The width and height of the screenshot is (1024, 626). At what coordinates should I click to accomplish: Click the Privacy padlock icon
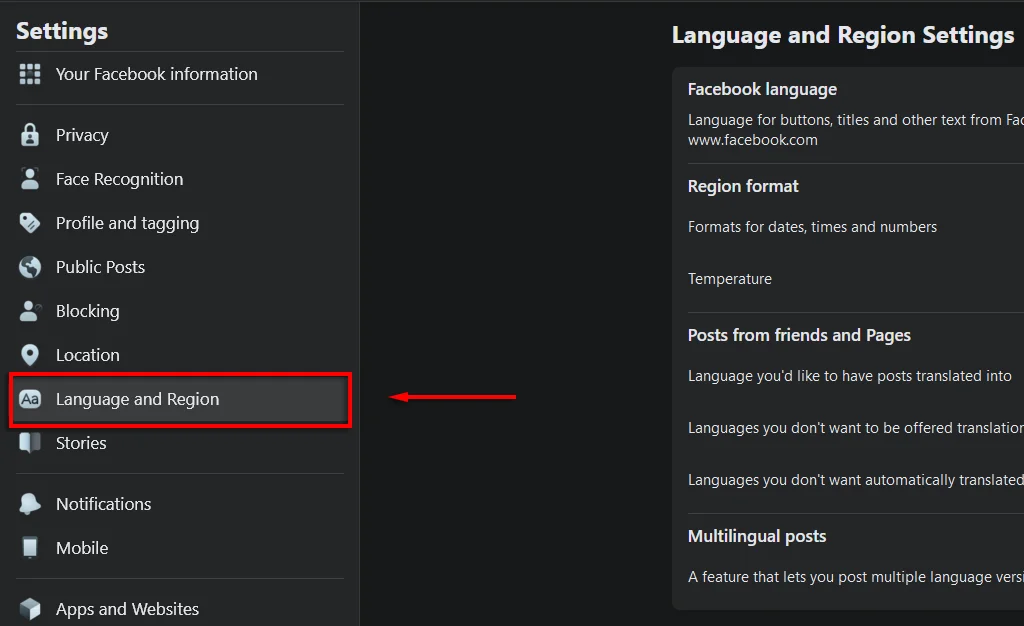(x=30, y=135)
